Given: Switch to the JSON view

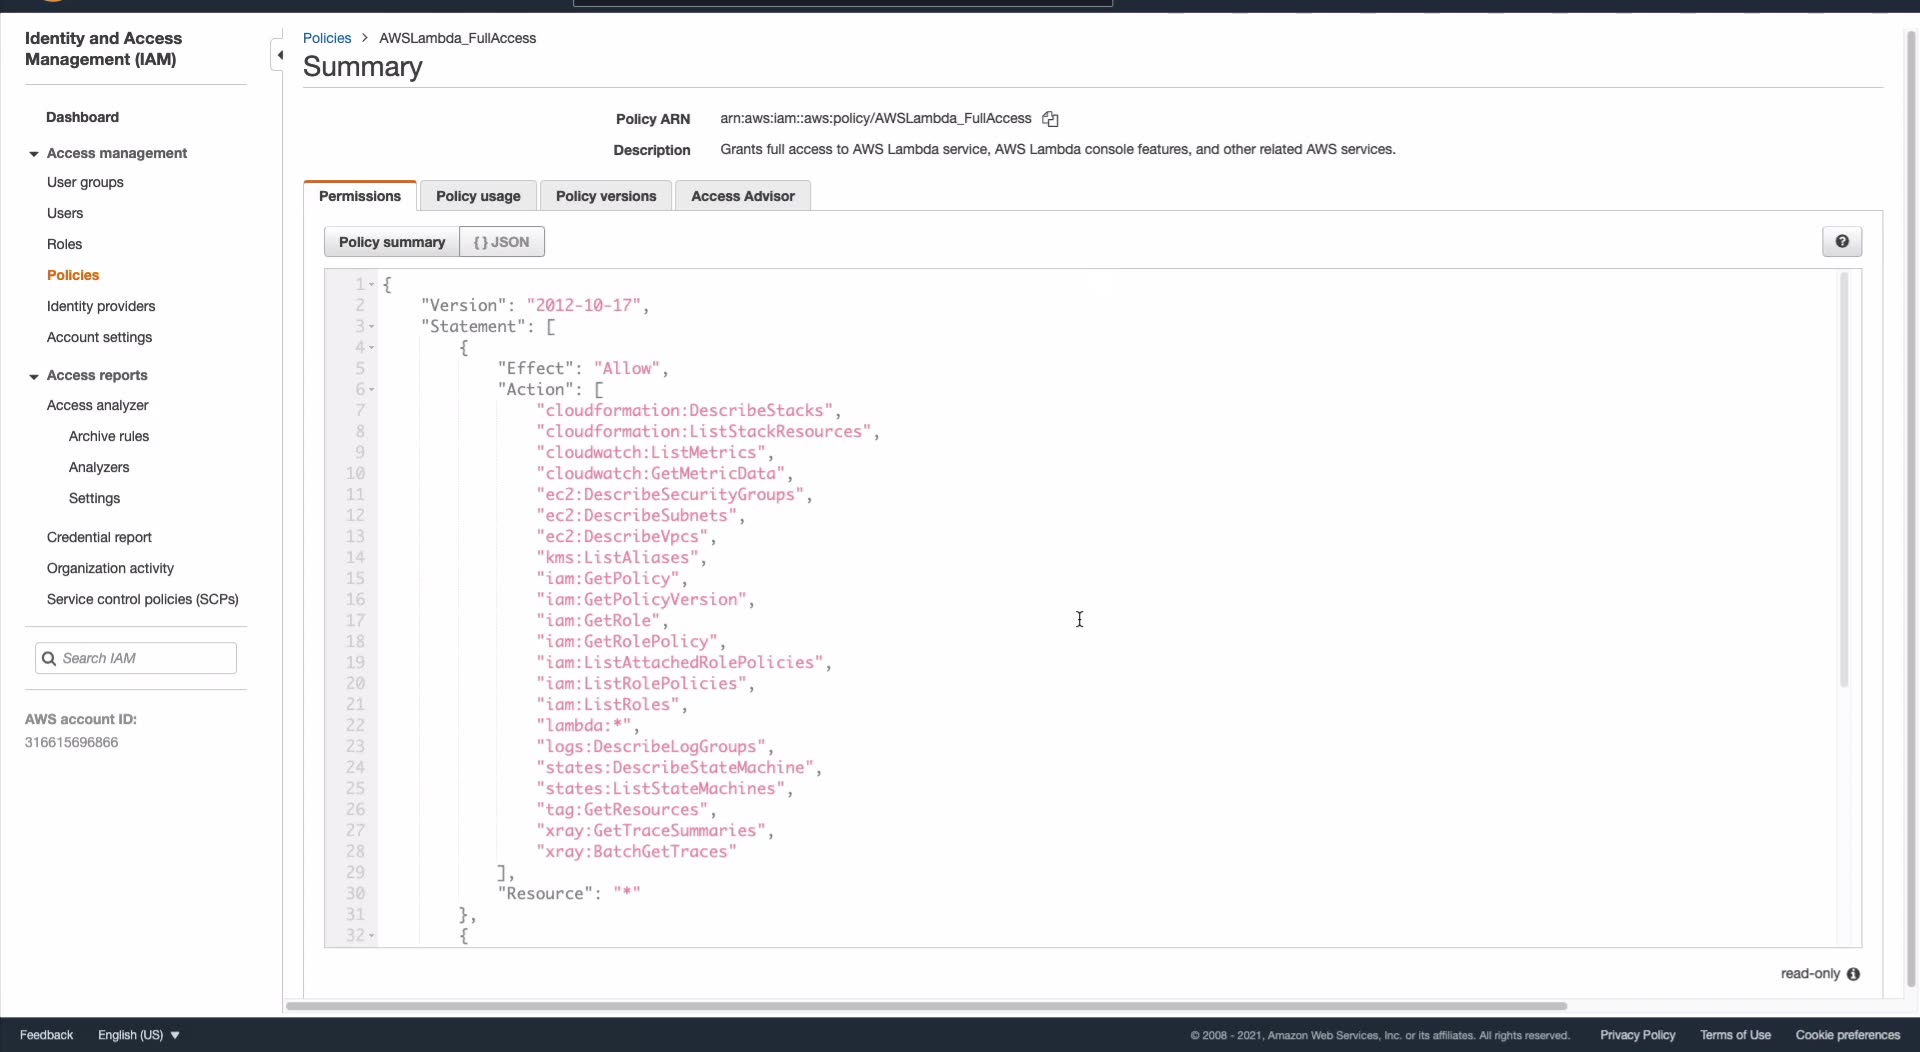Looking at the screenshot, I should point(502,242).
